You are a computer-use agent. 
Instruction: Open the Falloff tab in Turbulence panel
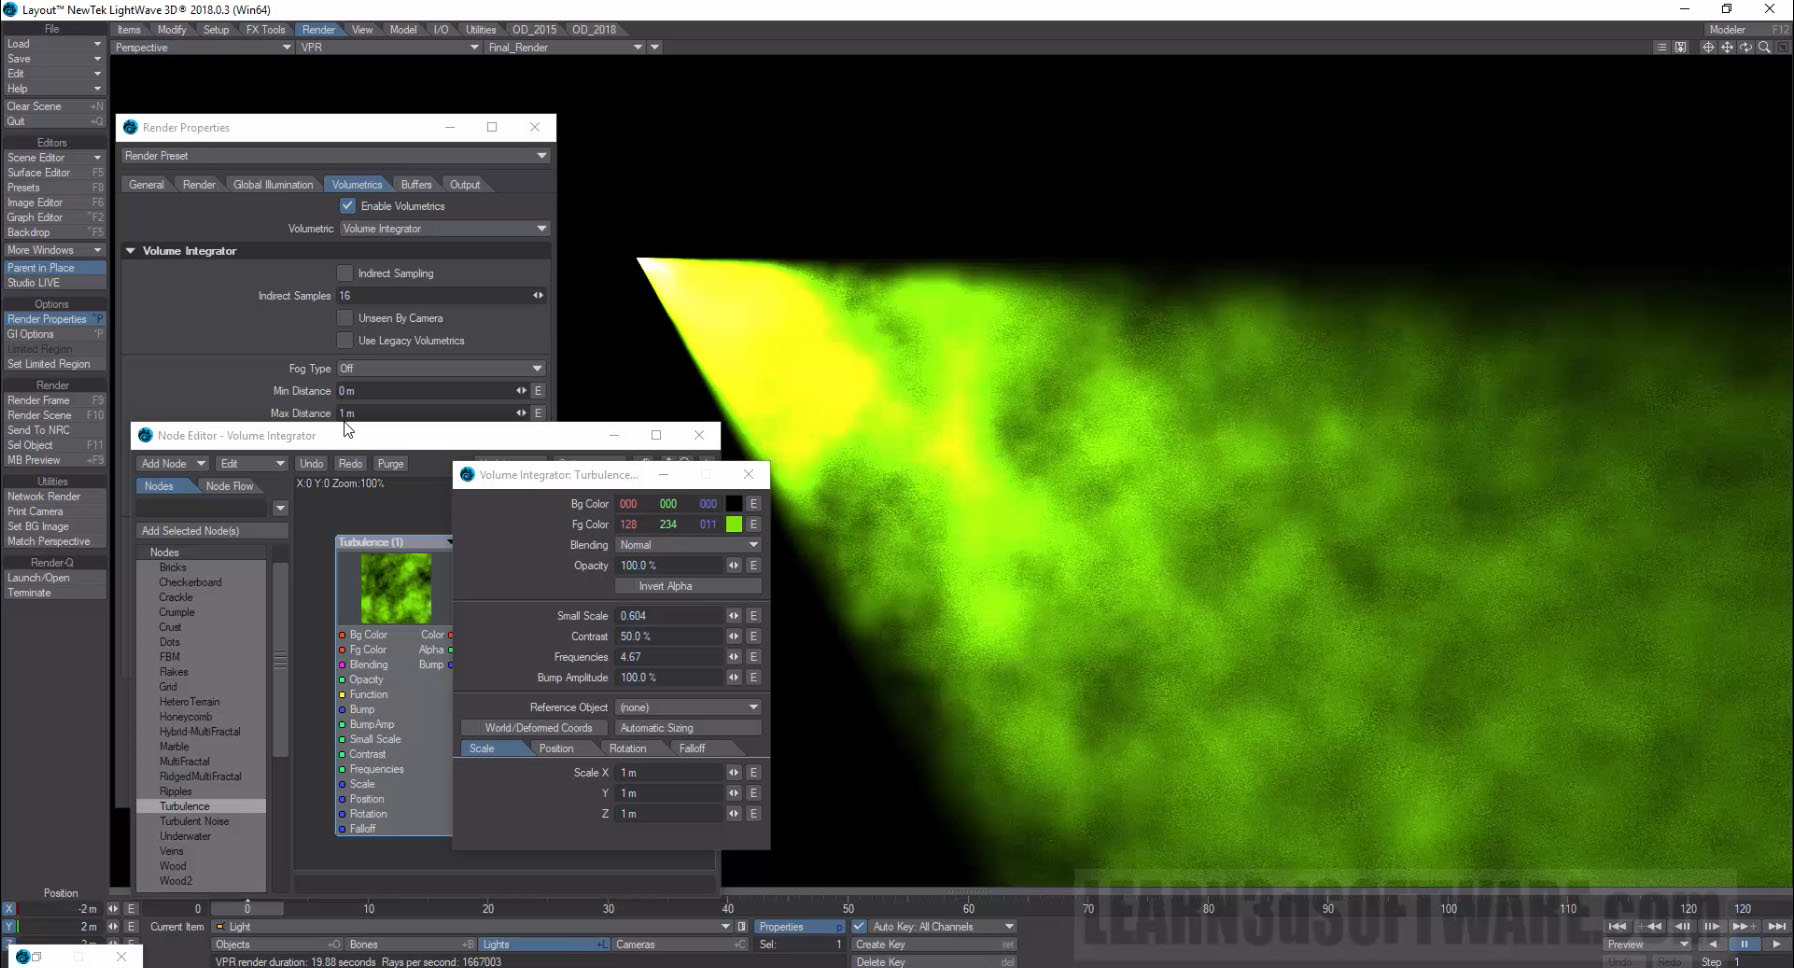692,748
